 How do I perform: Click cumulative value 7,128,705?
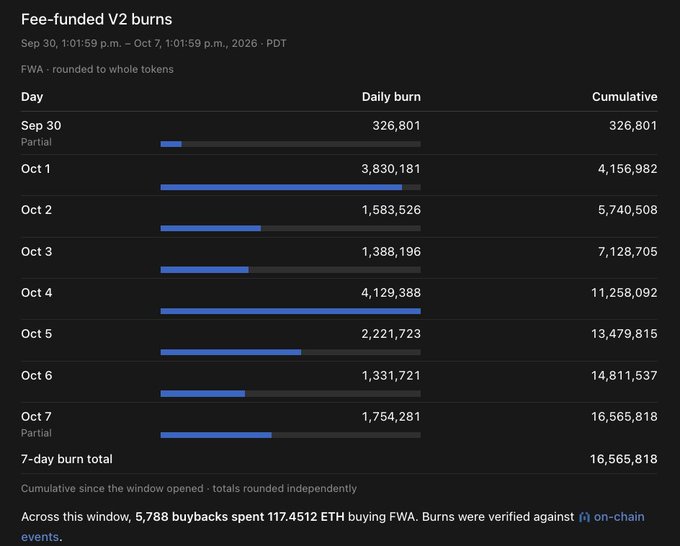pos(628,252)
